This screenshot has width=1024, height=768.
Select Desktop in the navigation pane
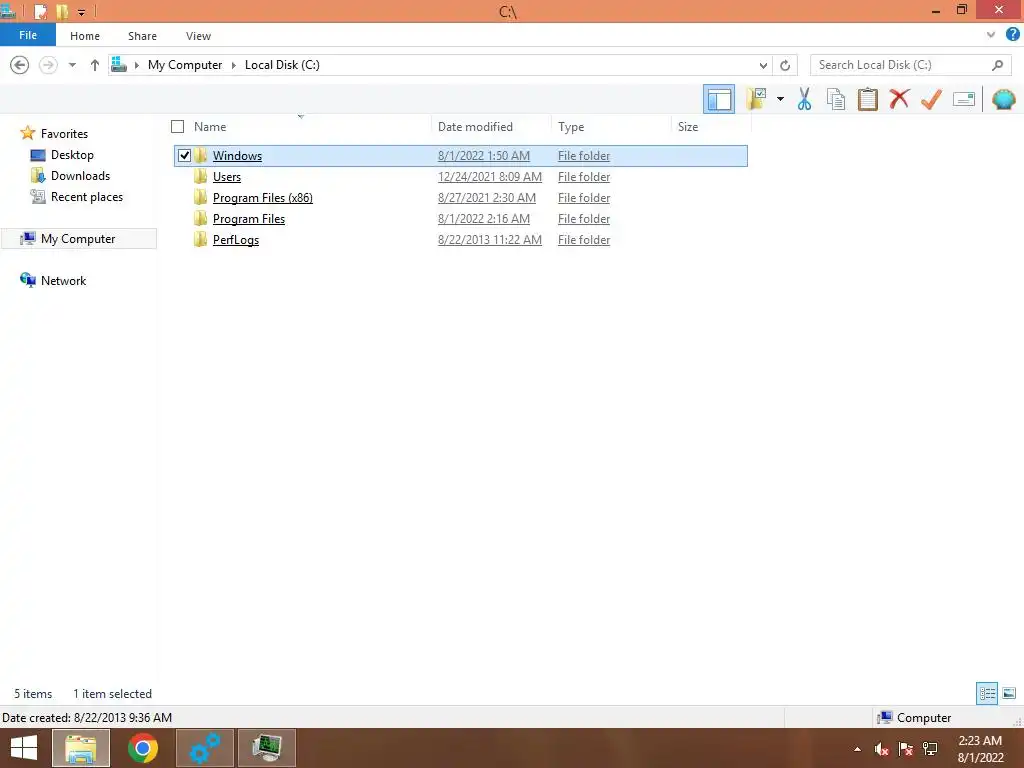[72, 155]
